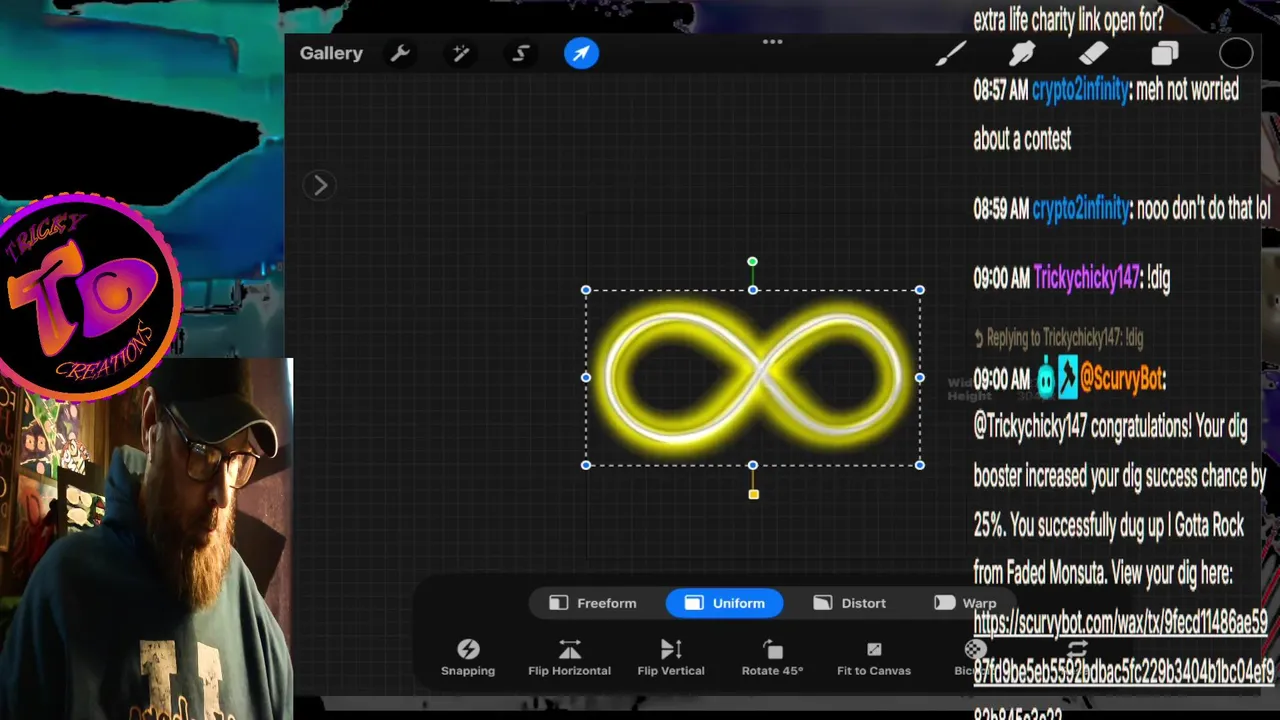Click crypto2infinity username in the 08:59 message
This screenshot has height=720, width=1280.
tap(1080, 208)
